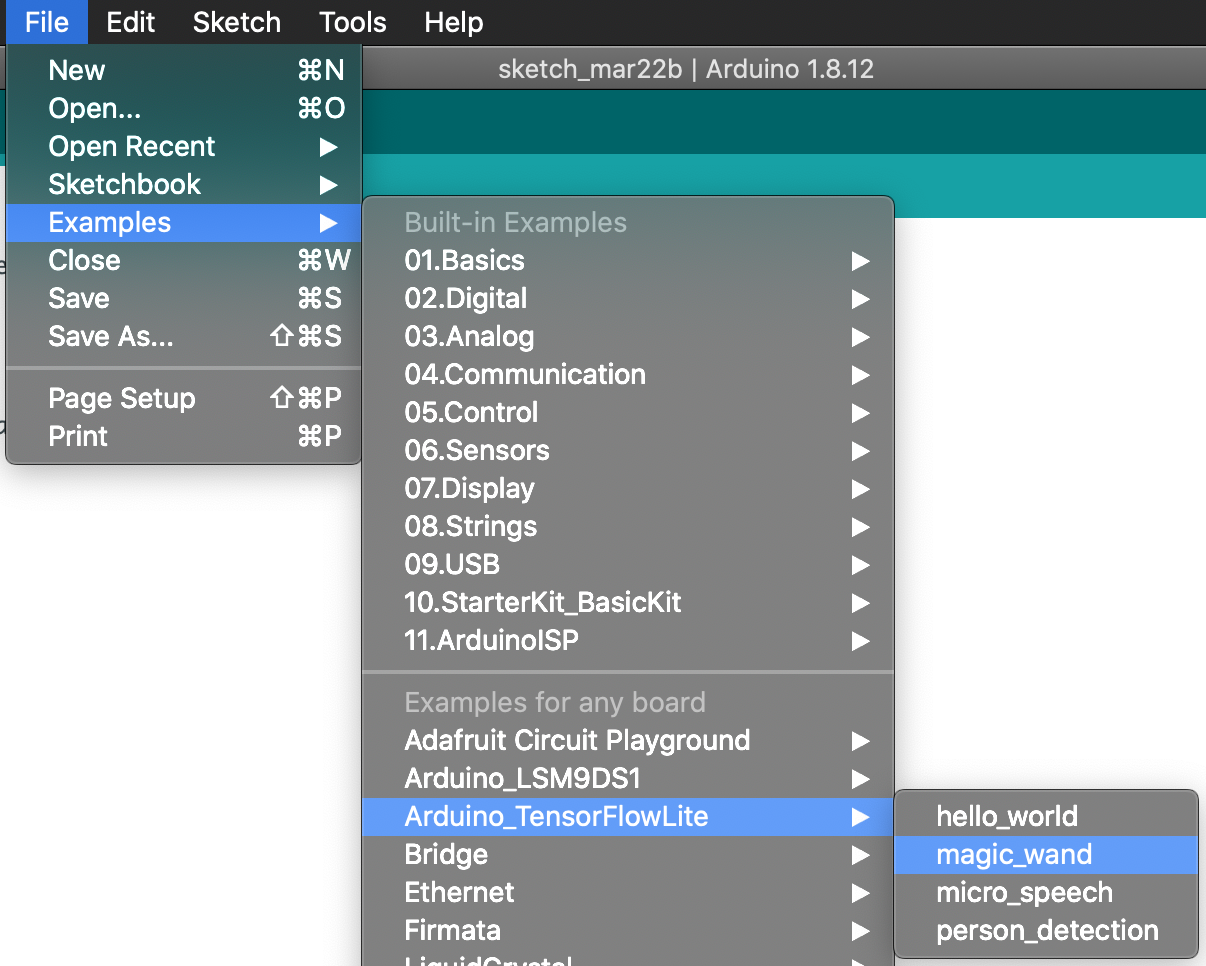The image size is (1206, 966).
Task: Select Save As... menu entry
Action: pyautogui.click(x=111, y=337)
